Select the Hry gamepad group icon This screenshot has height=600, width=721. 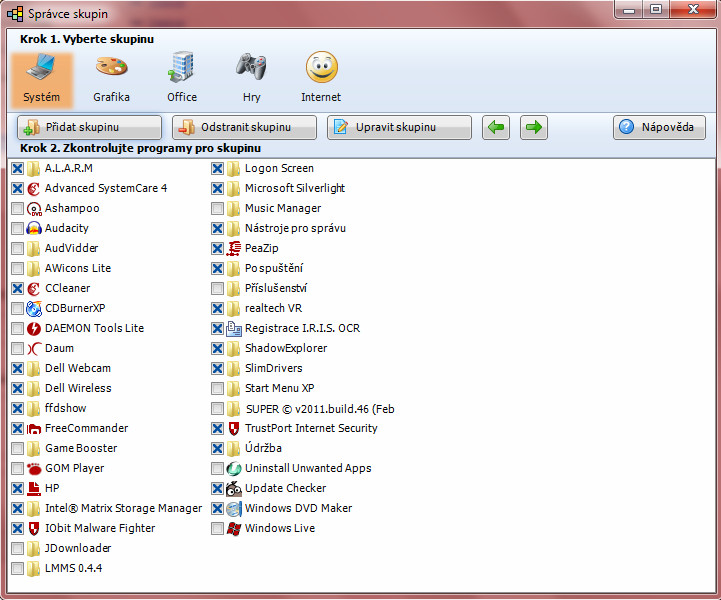(x=251, y=67)
